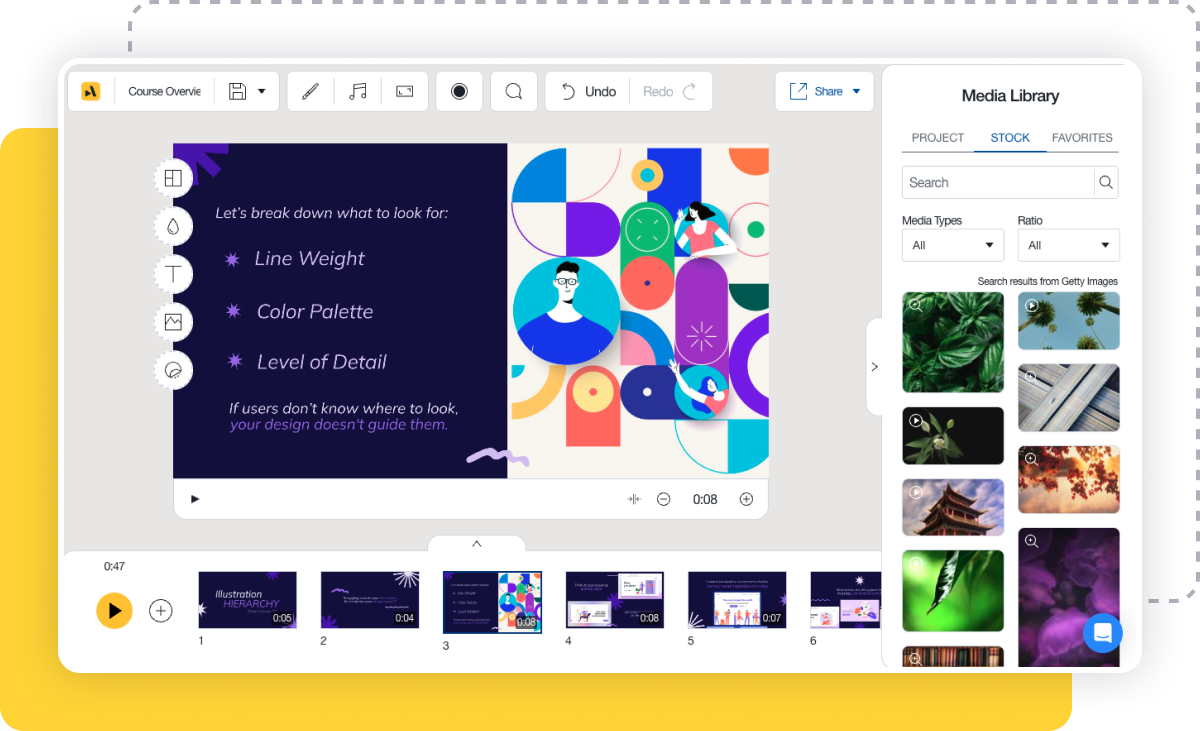Click the webcam record icon

459,91
